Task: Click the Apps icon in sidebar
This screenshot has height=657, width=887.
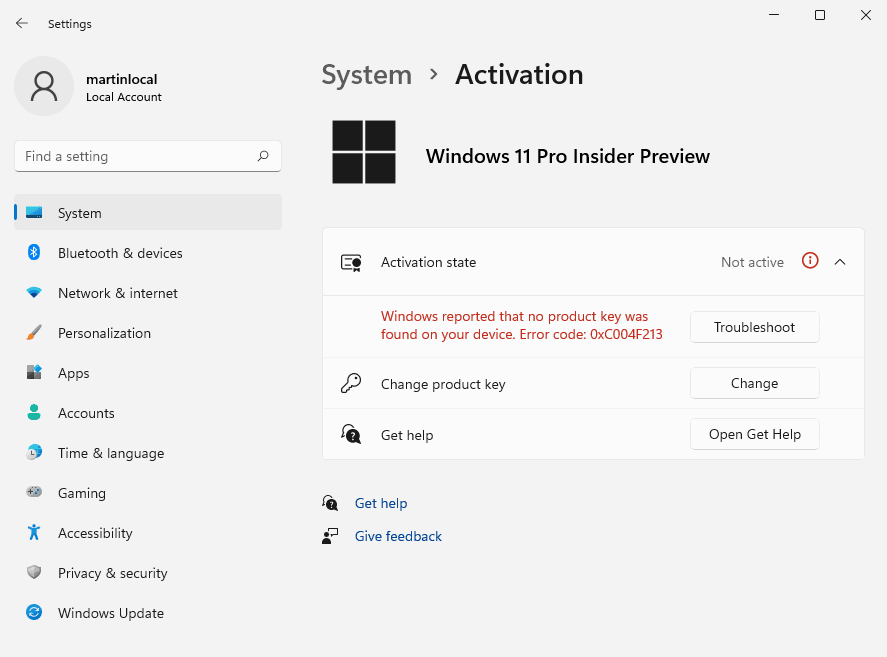Action: [34, 372]
